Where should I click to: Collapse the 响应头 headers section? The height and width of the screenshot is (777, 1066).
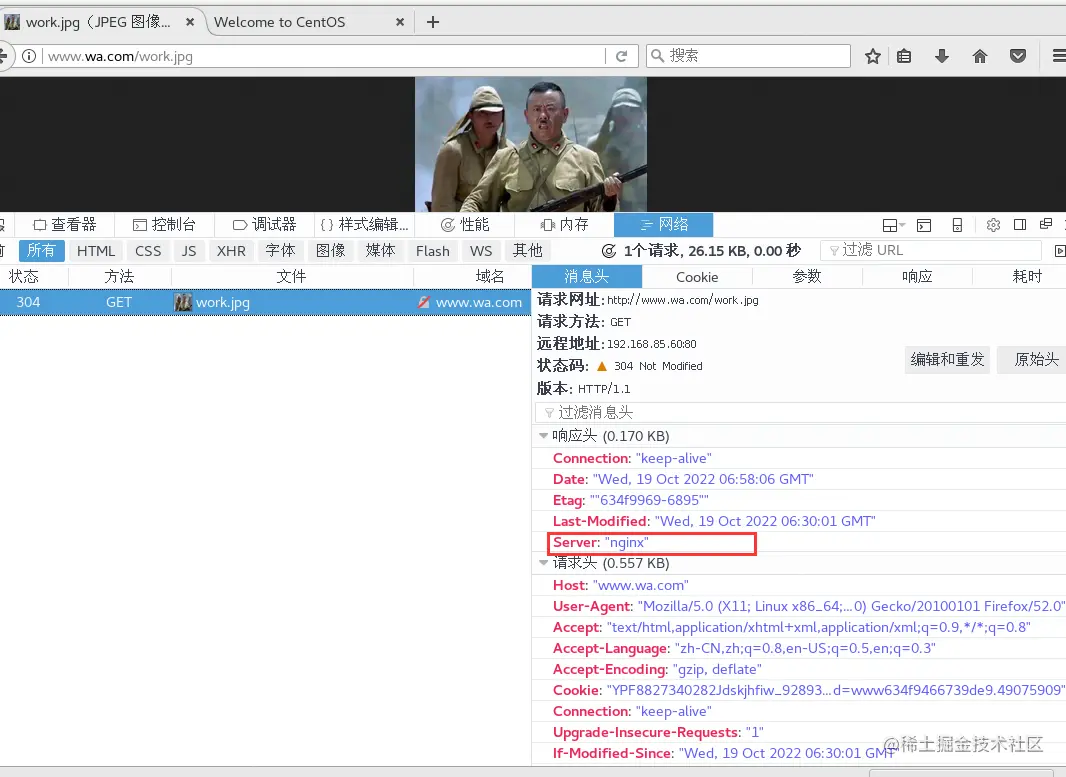tap(545, 435)
